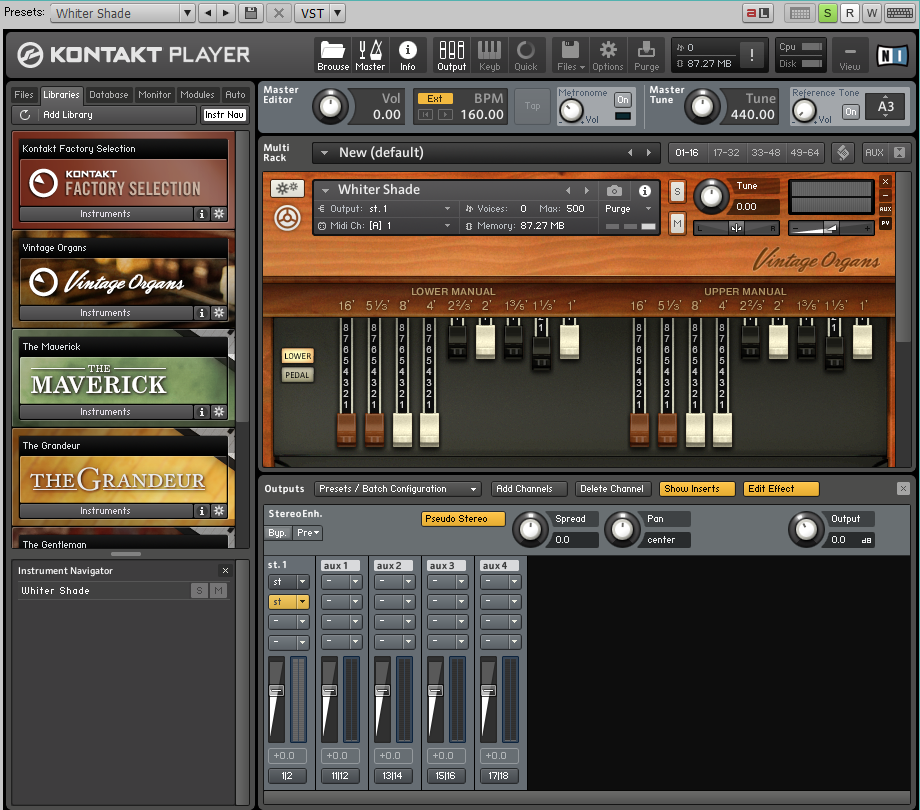920x810 pixels.
Task: Open the Browse panel icon
Action: [x=333, y=55]
